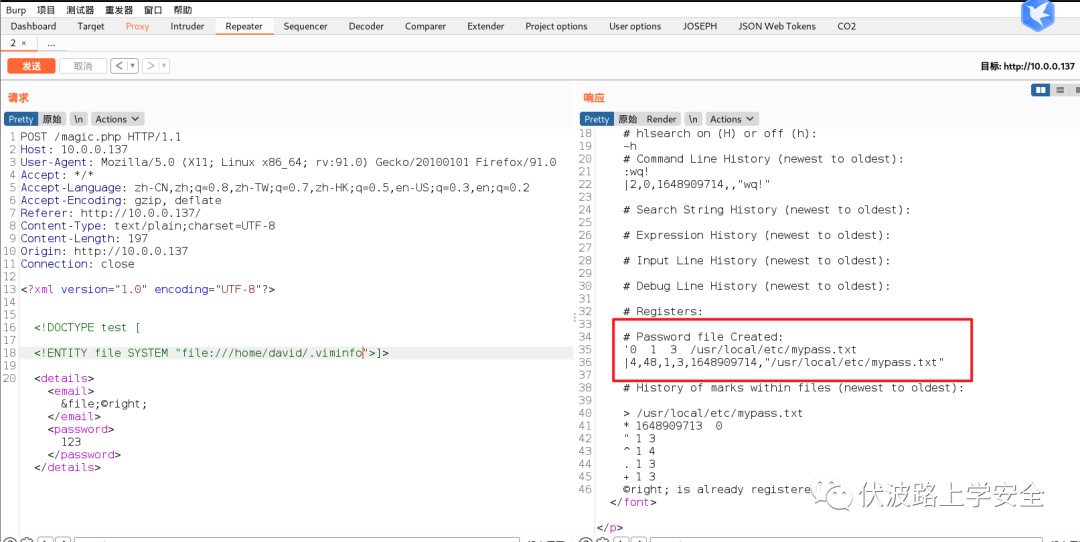Switch to the Sequencer tab

(x=305, y=26)
